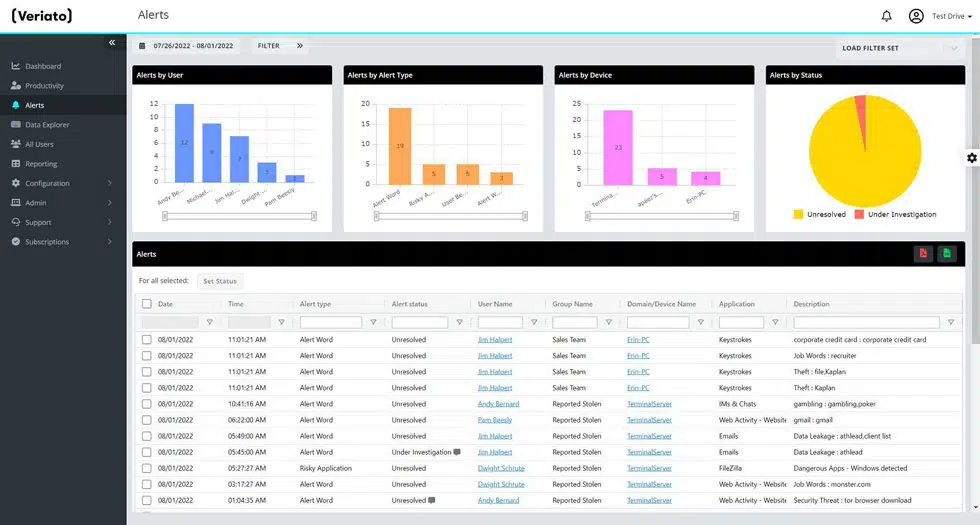Viewport: 980px width, 525px height.
Task: Toggle the select-all checkbox in Date header
Action: pos(147,304)
